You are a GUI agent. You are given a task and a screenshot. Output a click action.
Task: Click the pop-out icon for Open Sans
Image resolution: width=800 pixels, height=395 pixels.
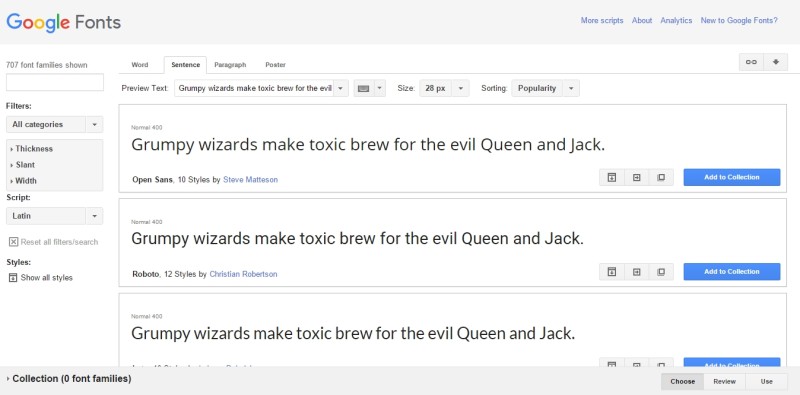point(661,177)
